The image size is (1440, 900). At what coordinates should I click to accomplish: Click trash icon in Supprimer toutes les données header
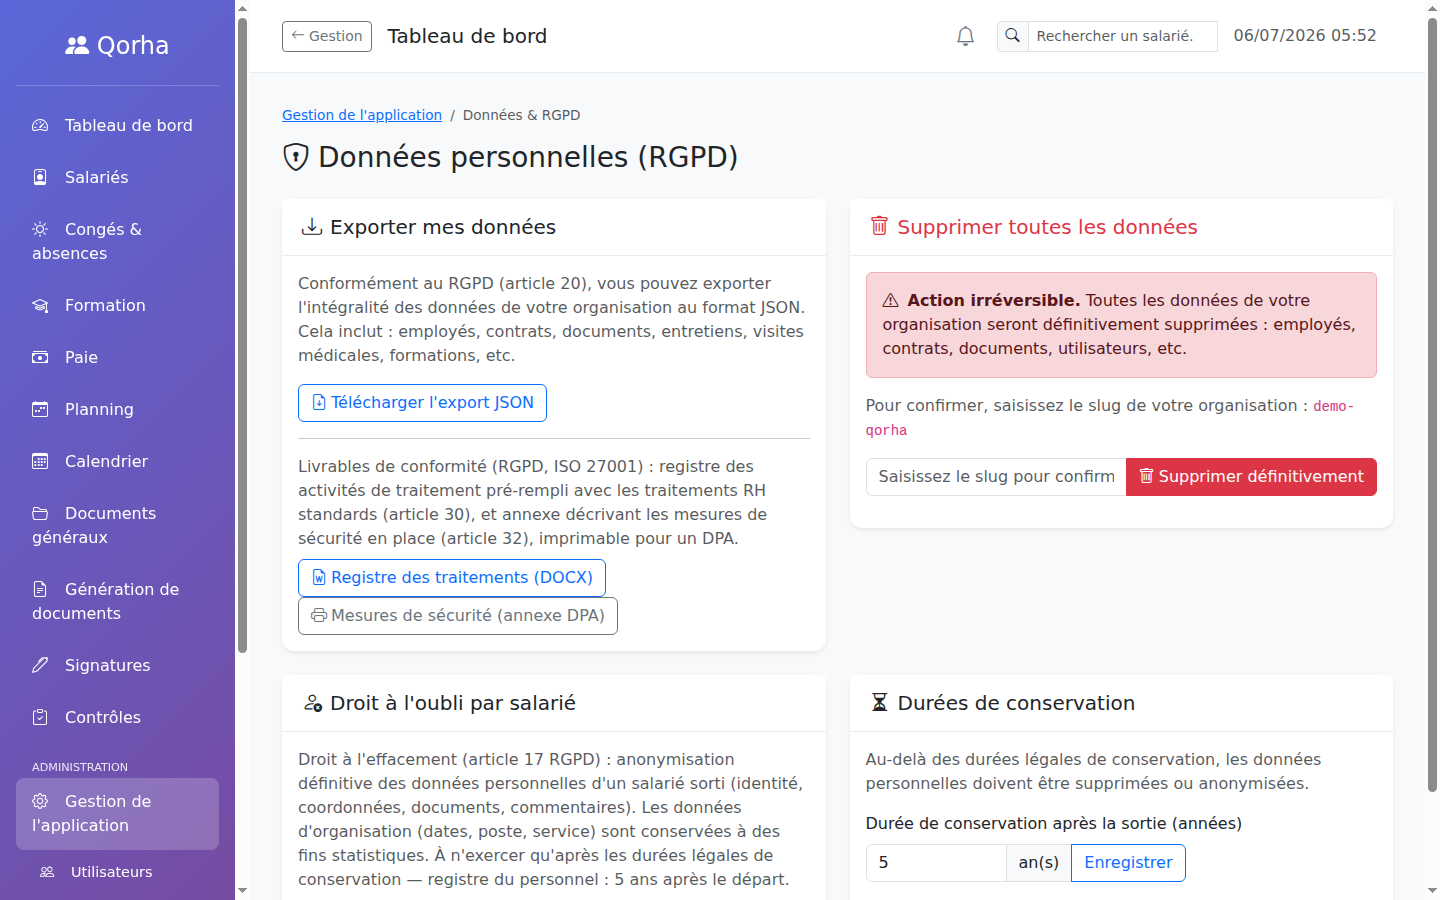tap(879, 226)
